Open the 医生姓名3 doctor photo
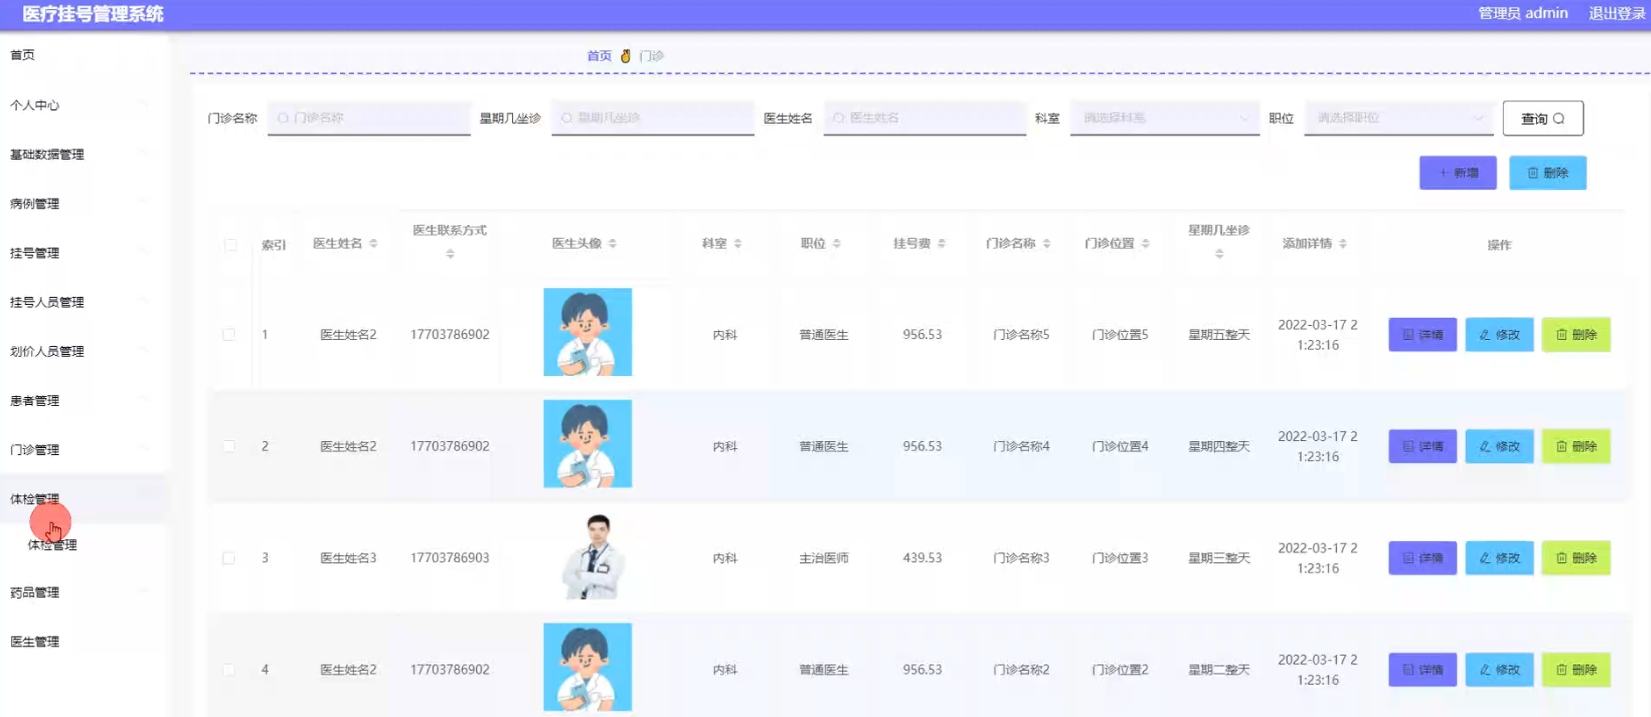The height and width of the screenshot is (717, 1651). point(594,556)
